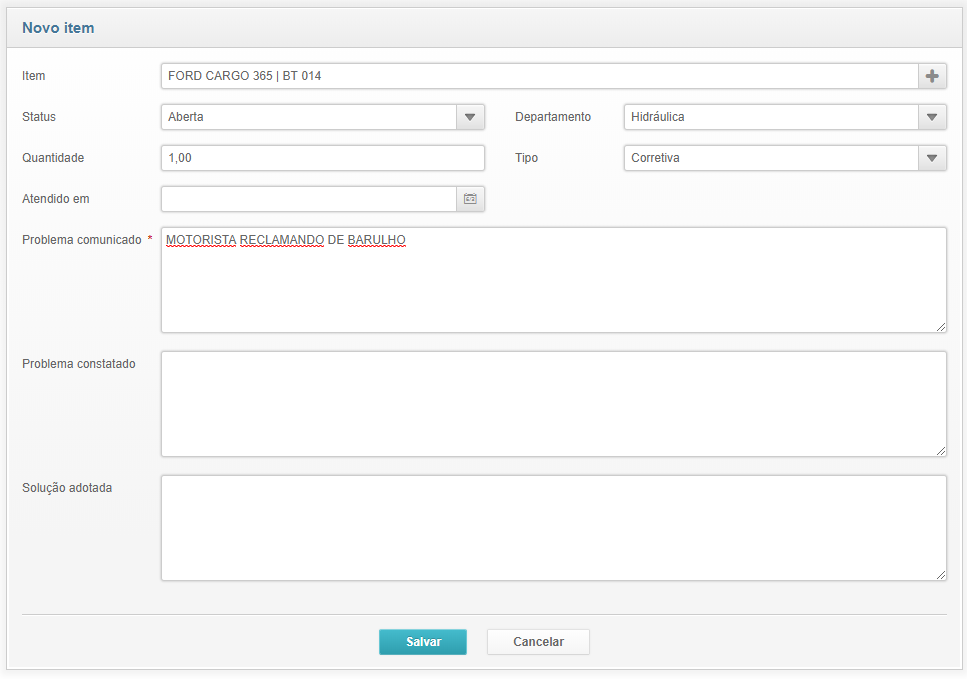The image size is (967, 679).
Task: Expand the Status dropdown arrow
Action: click(x=470, y=117)
